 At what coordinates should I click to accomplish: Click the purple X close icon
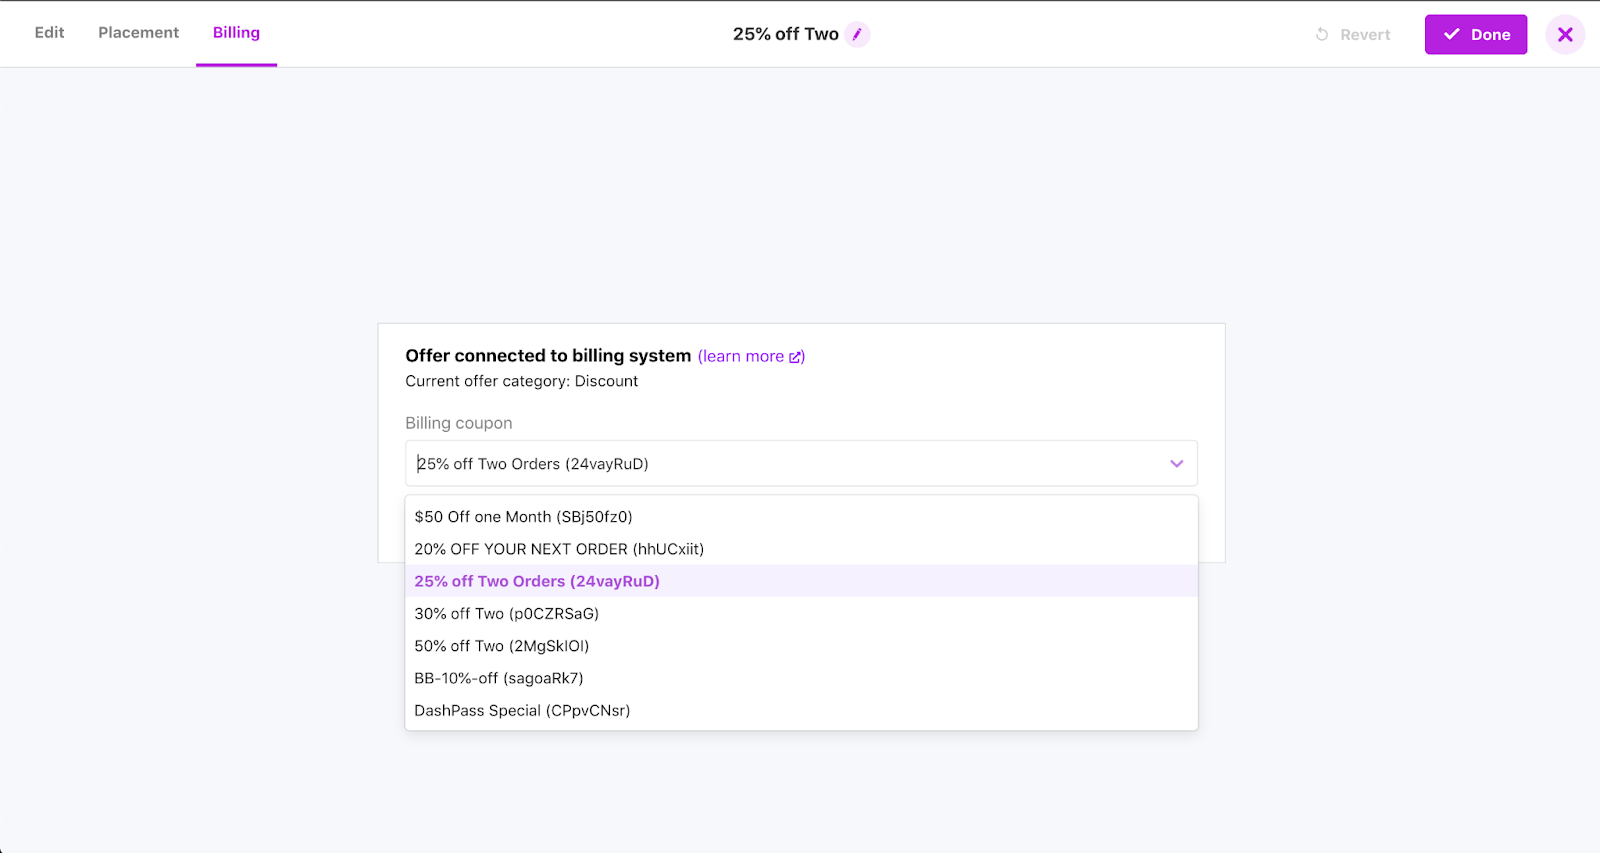click(x=1565, y=34)
